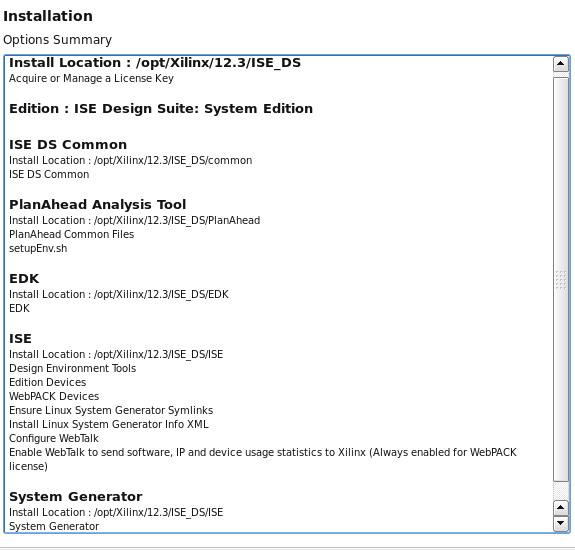The height and width of the screenshot is (550, 575).
Task: Click the up arrow just above the scroll-down arrow
Action: (560, 507)
